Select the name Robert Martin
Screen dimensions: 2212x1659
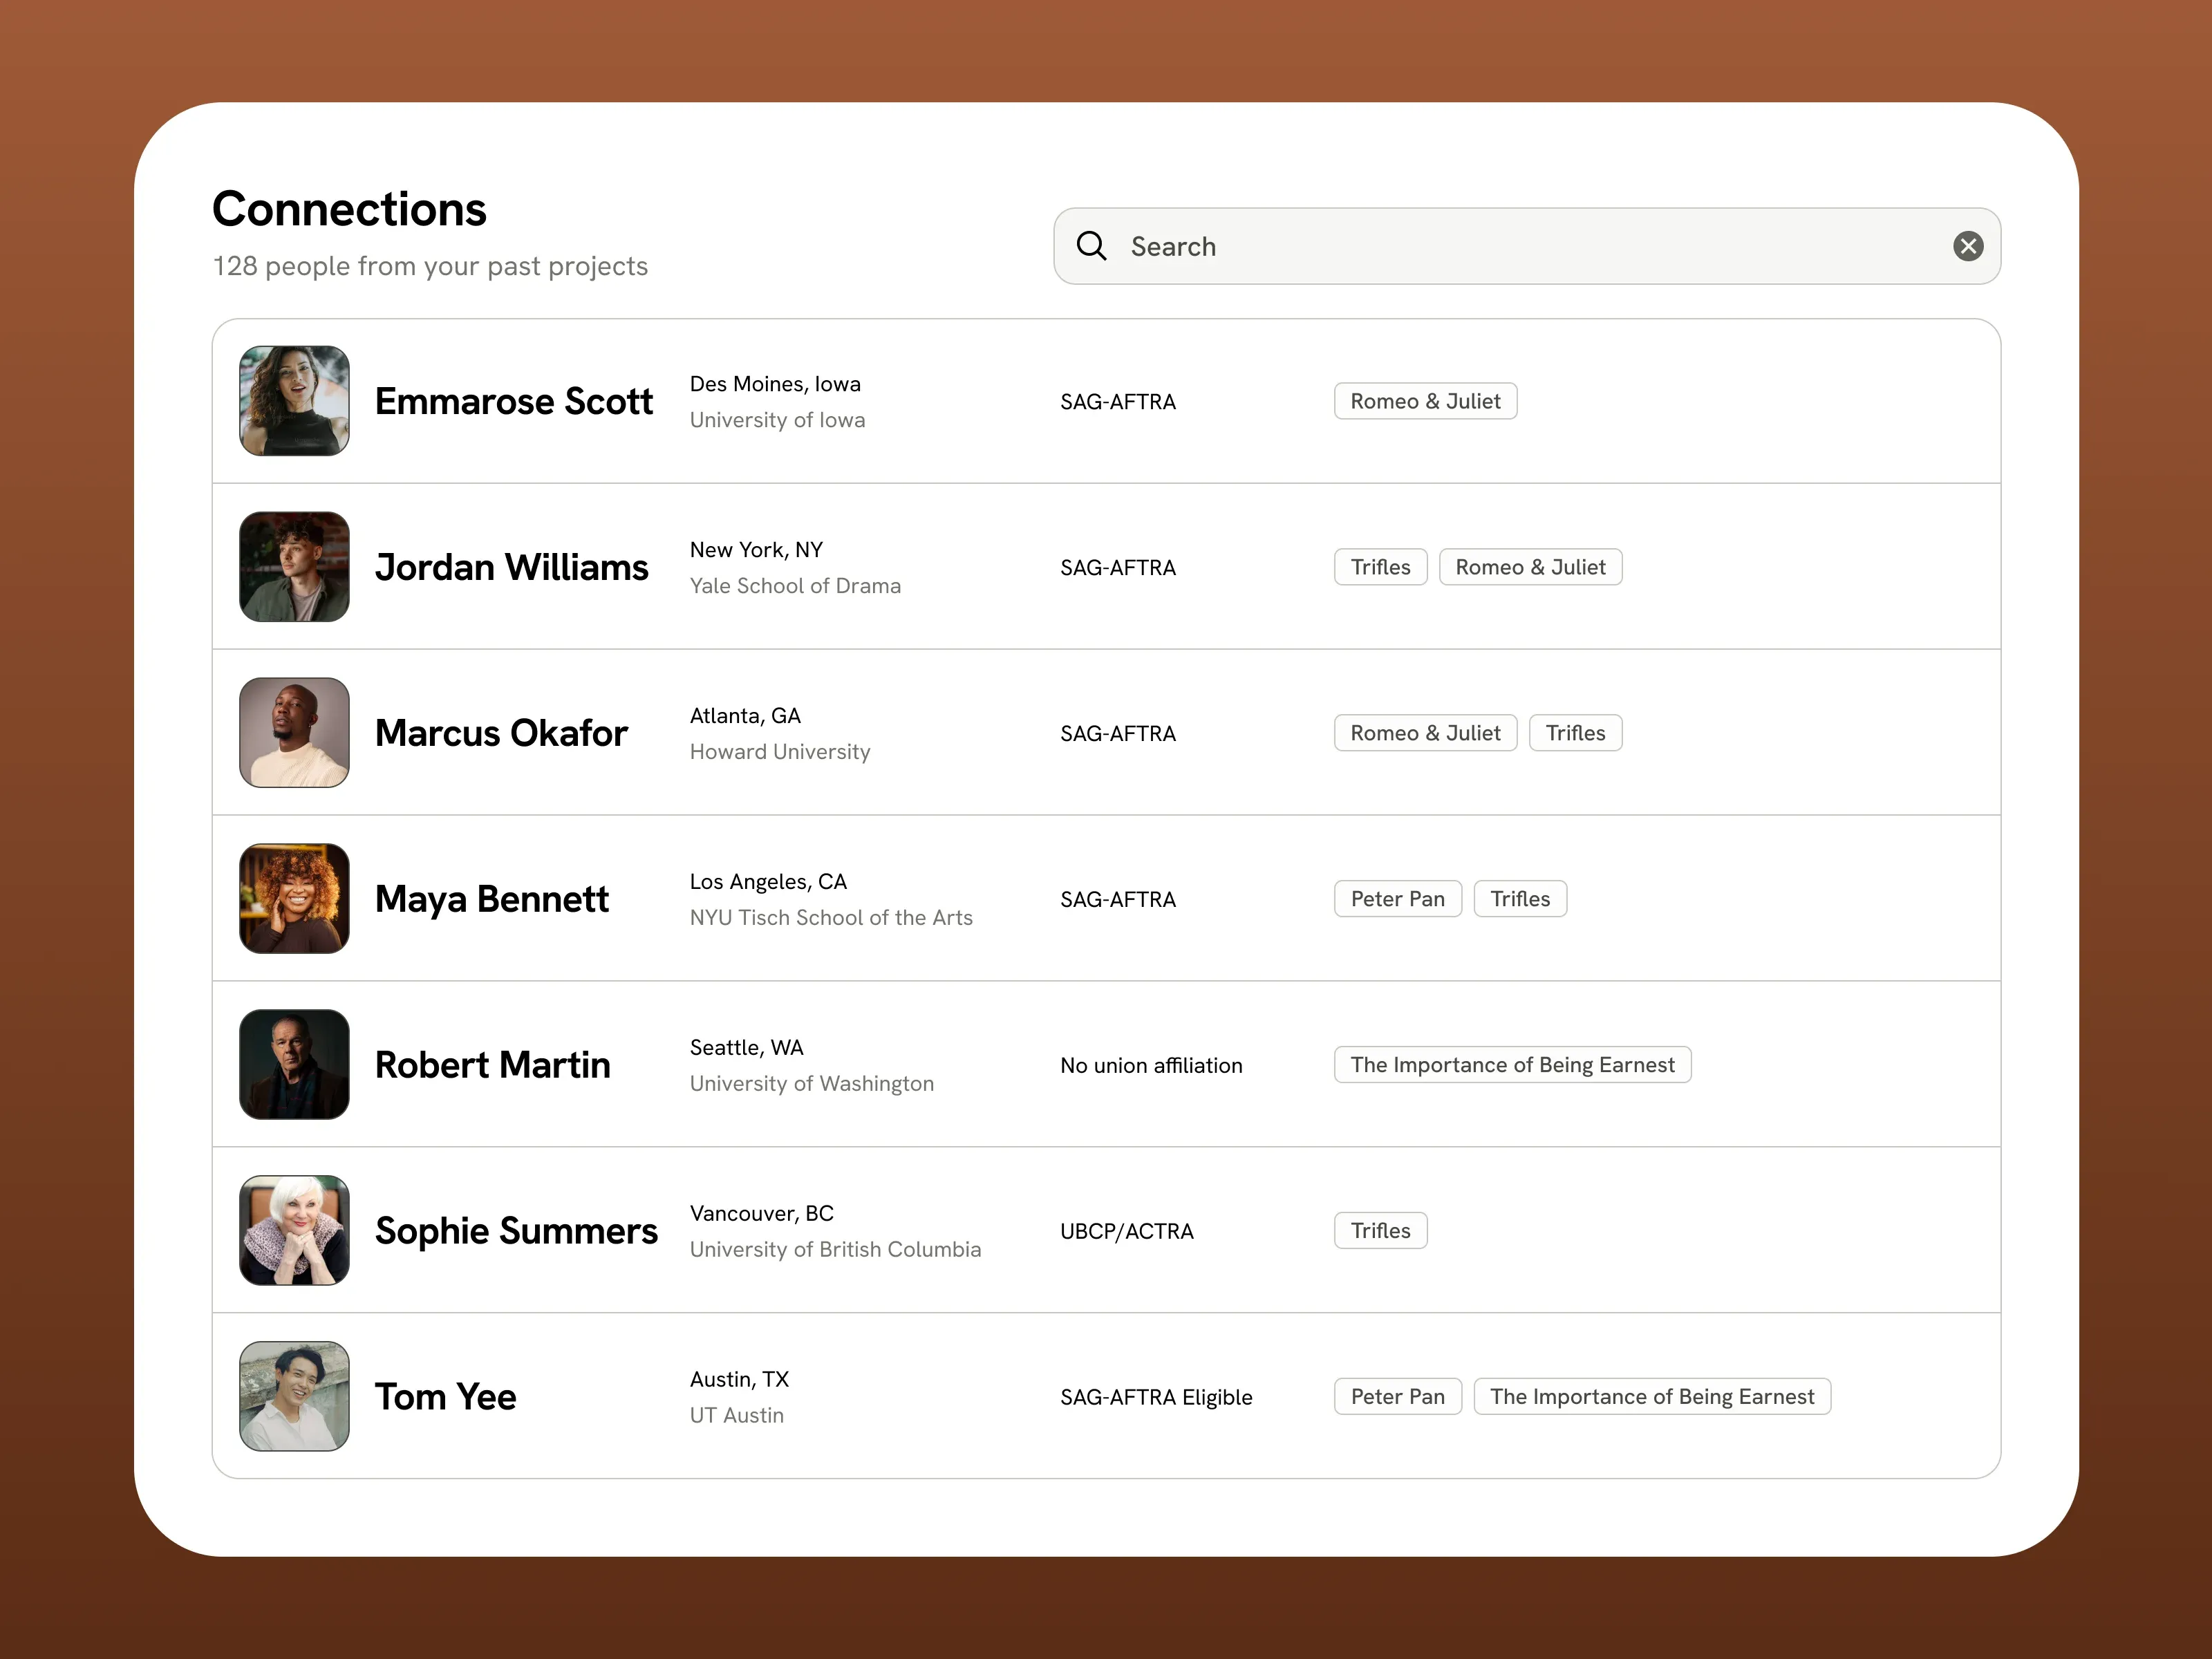click(x=492, y=1065)
